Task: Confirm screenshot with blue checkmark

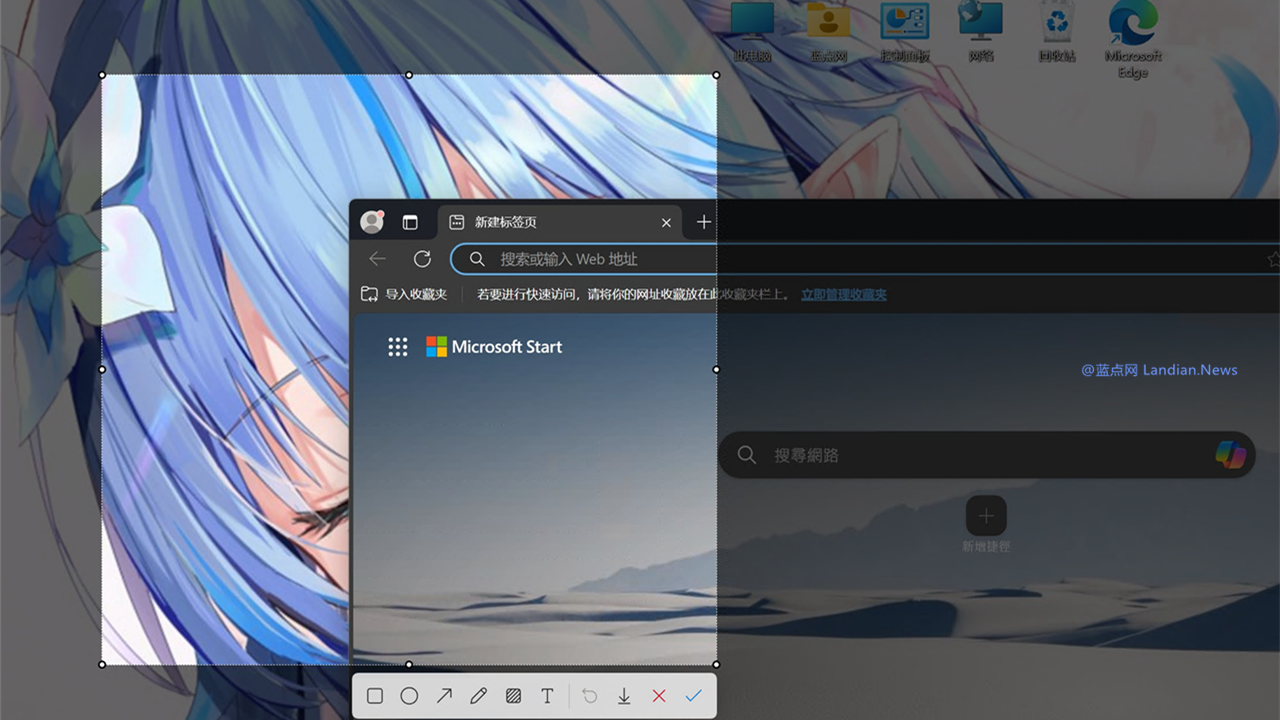Action: (x=694, y=696)
